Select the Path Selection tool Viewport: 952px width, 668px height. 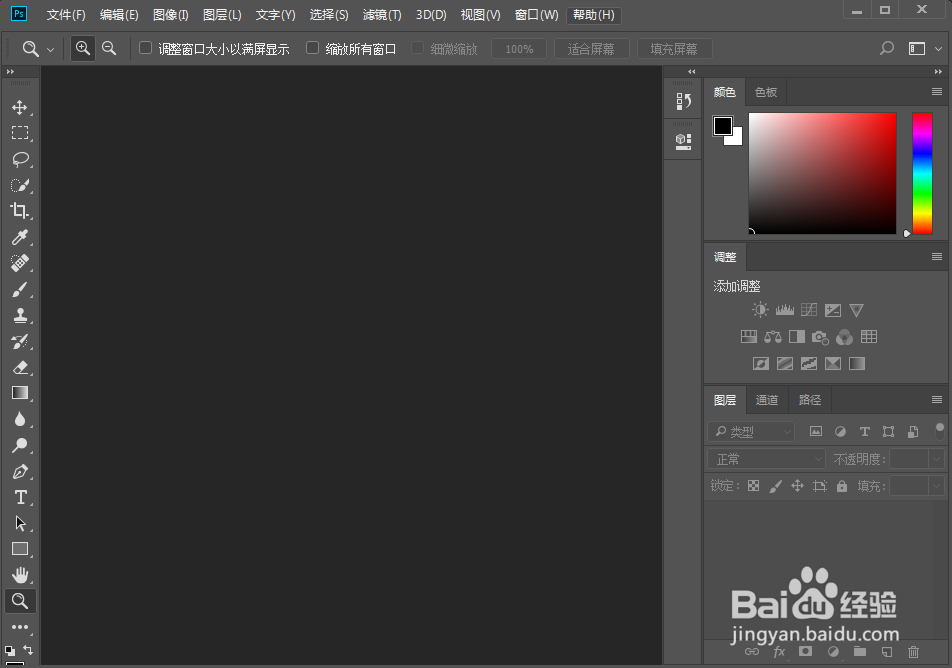click(x=20, y=523)
